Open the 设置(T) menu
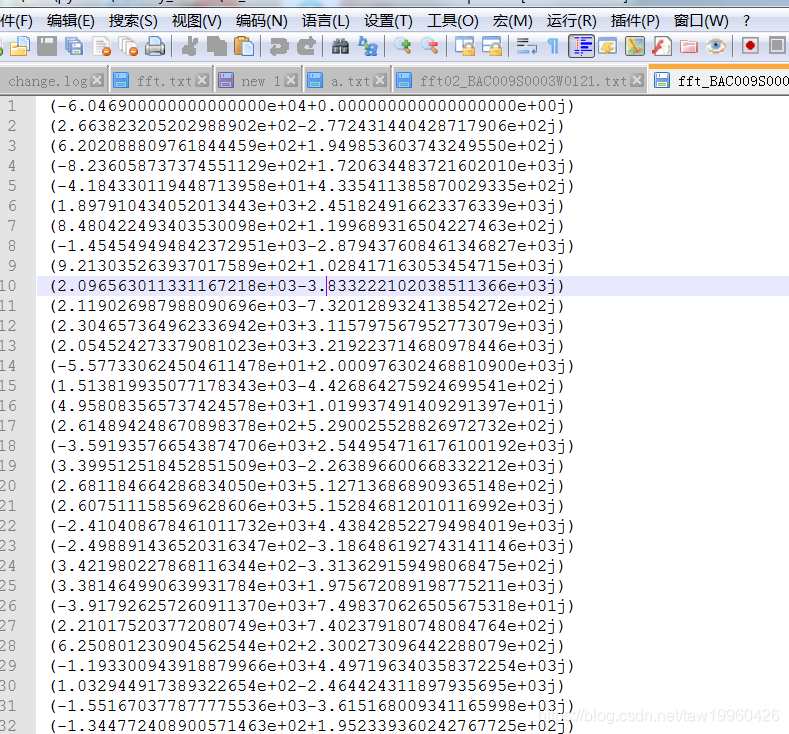789x734 pixels. click(388, 21)
